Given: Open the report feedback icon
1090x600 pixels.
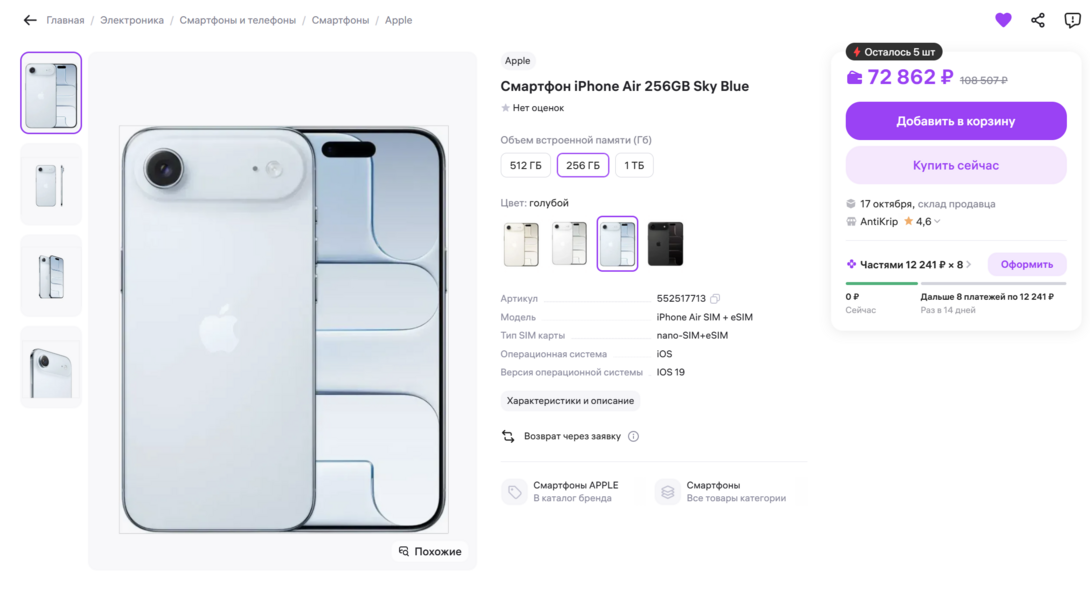Looking at the screenshot, I should coord(1072,20).
